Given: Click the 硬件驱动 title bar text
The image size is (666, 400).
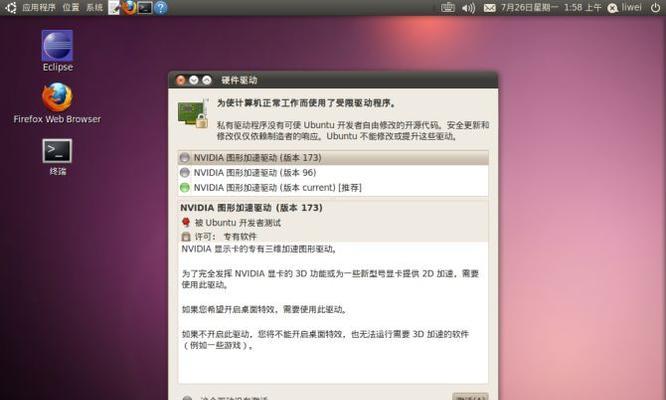Looking at the screenshot, I should click(x=239, y=80).
